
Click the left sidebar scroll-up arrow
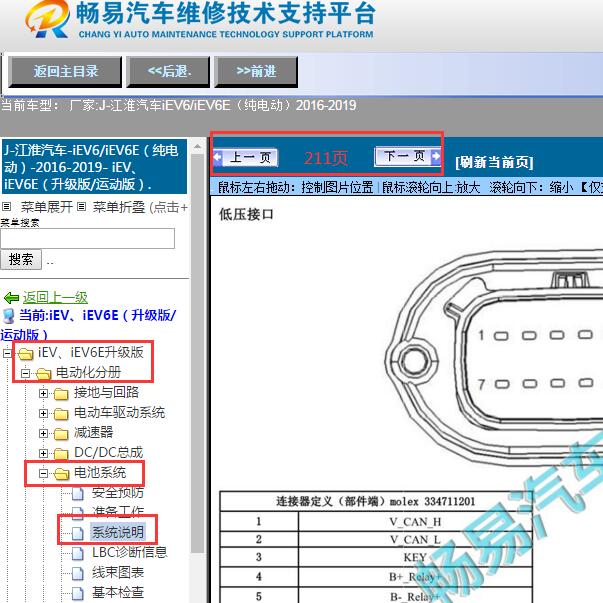pos(197,147)
